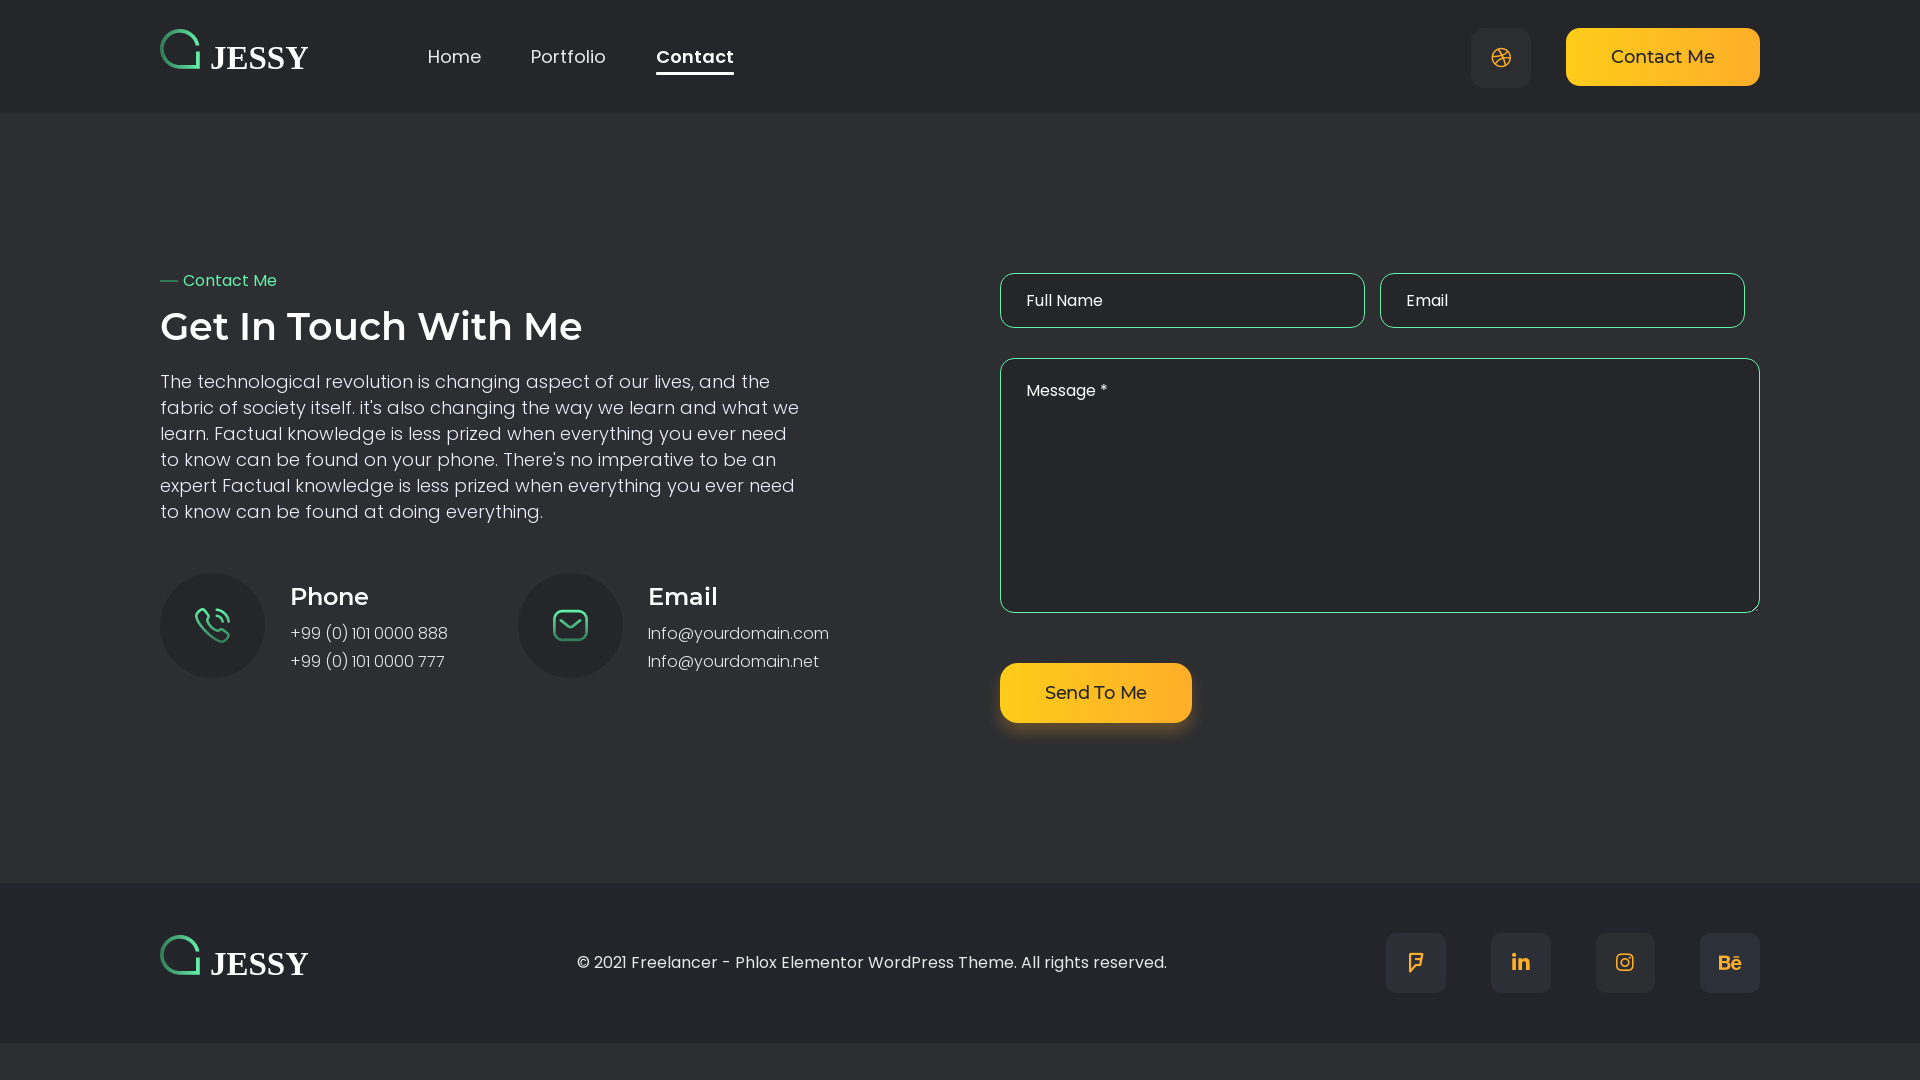Select the Contact menu item

[x=694, y=57]
